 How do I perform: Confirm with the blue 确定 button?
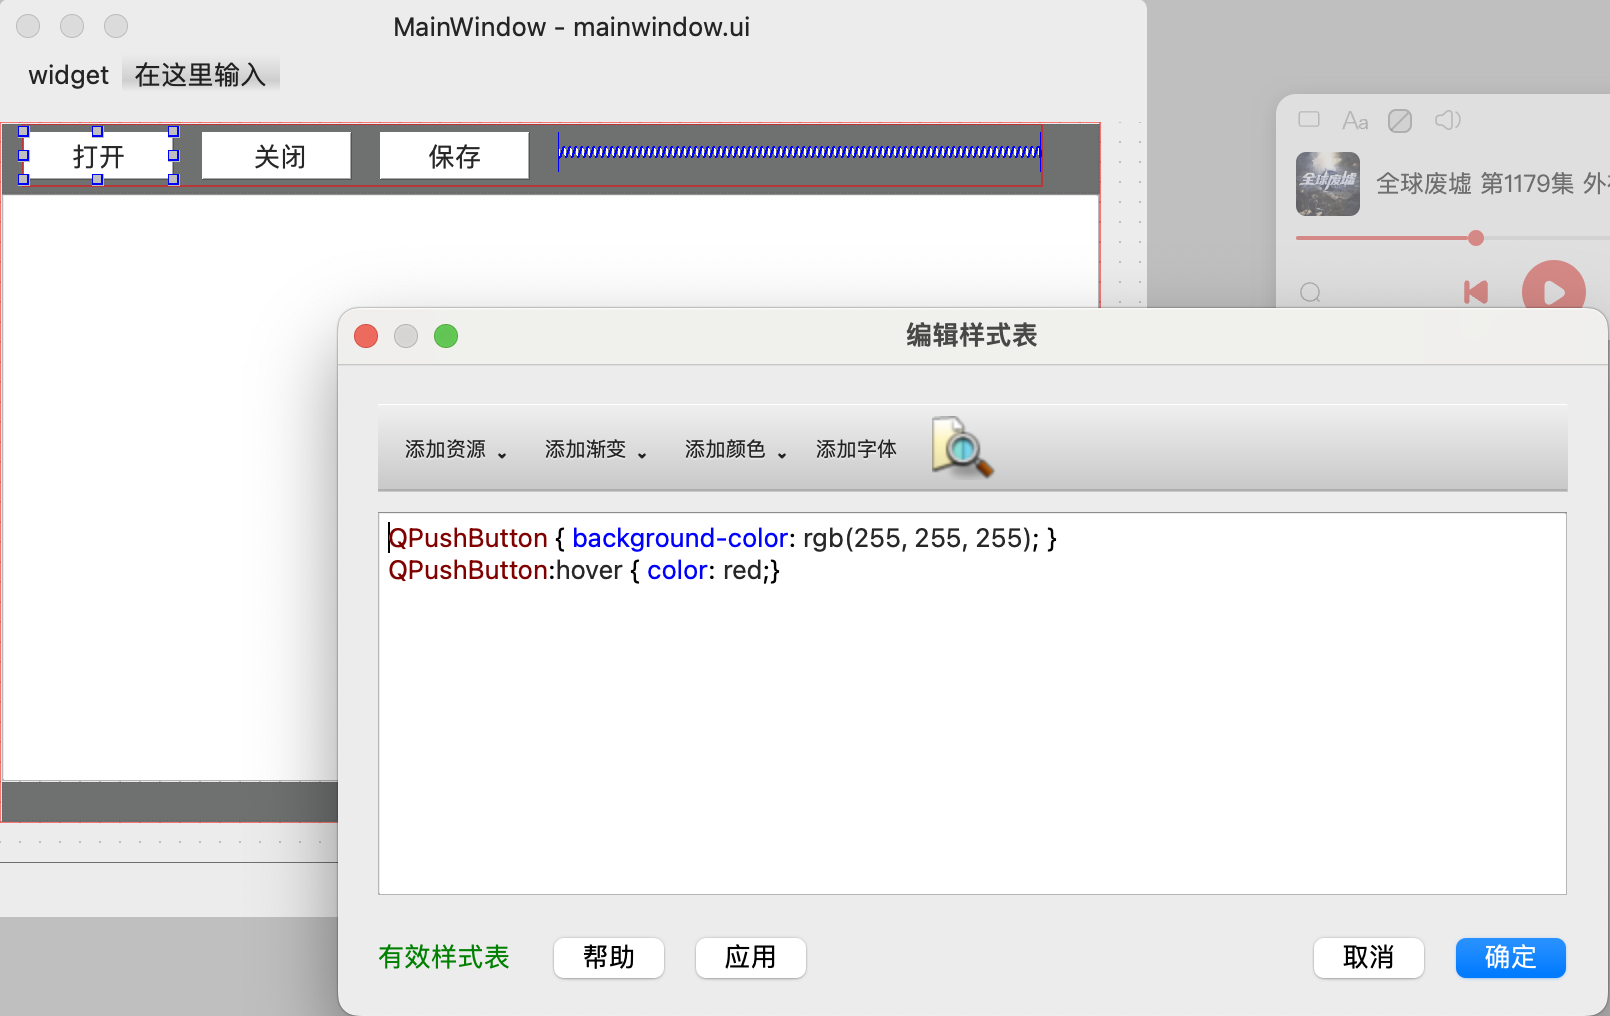(1510, 957)
